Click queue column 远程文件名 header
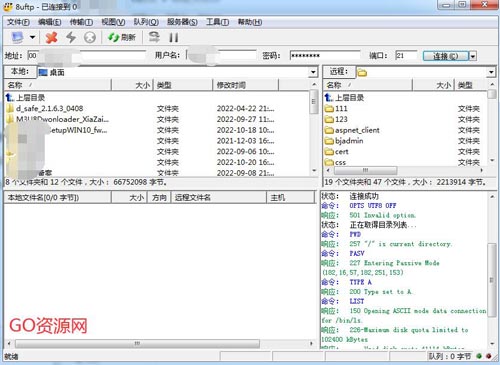The image size is (500, 365). pos(219,198)
